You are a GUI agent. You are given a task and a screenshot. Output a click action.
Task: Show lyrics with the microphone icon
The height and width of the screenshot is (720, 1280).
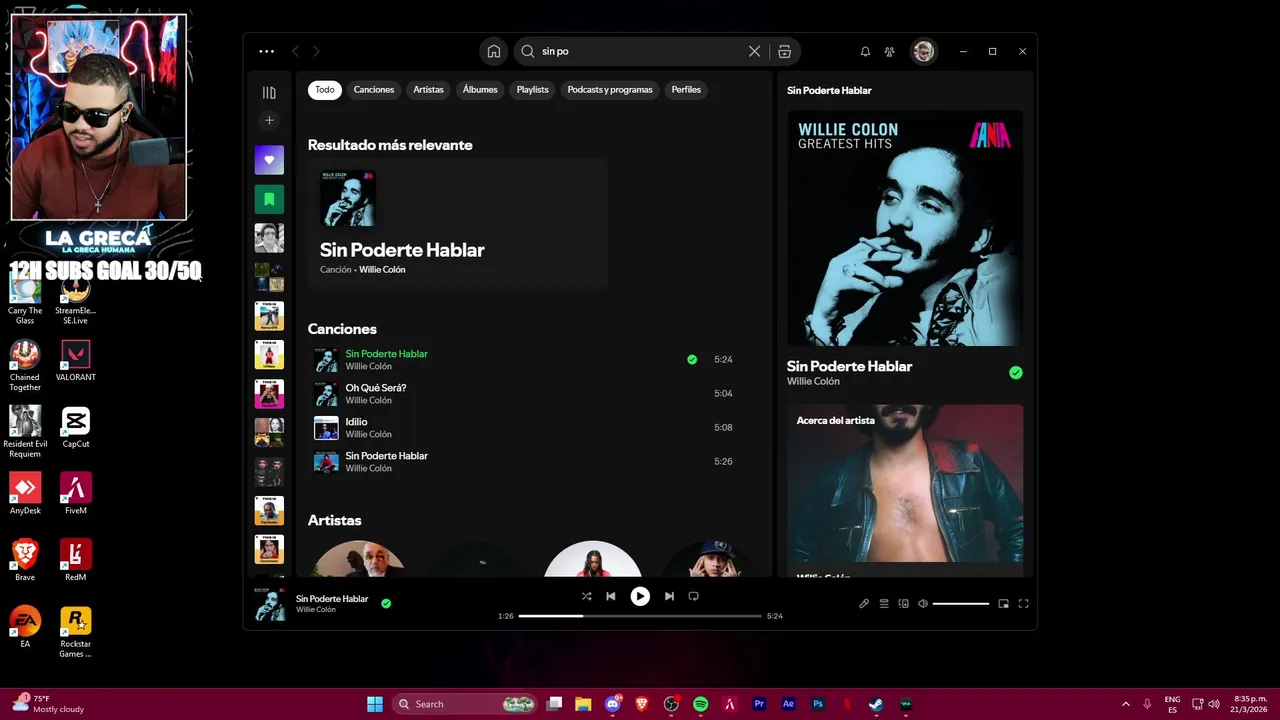click(x=864, y=604)
